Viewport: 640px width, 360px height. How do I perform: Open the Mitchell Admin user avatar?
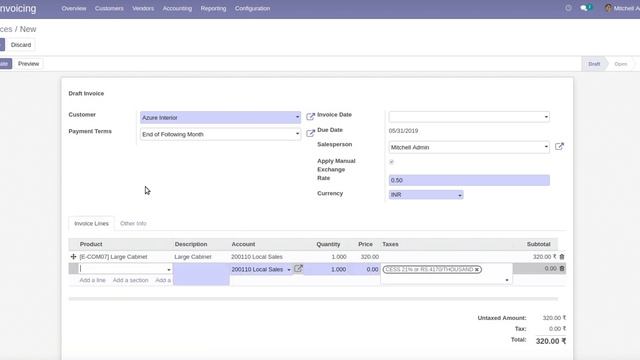[x=608, y=8]
